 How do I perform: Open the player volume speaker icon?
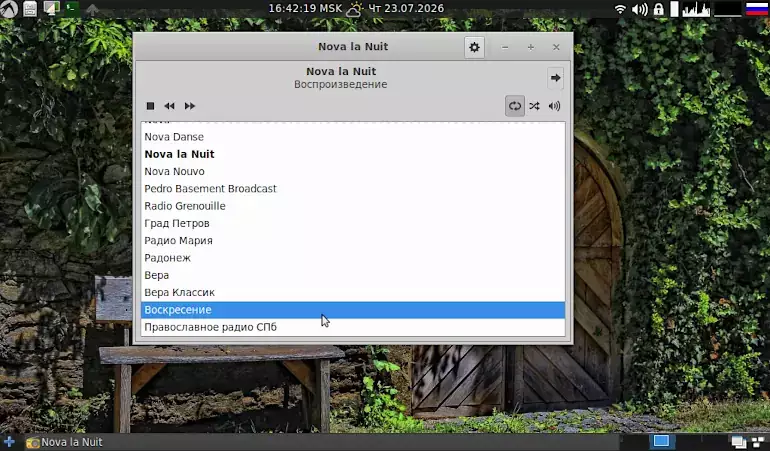click(554, 106)
